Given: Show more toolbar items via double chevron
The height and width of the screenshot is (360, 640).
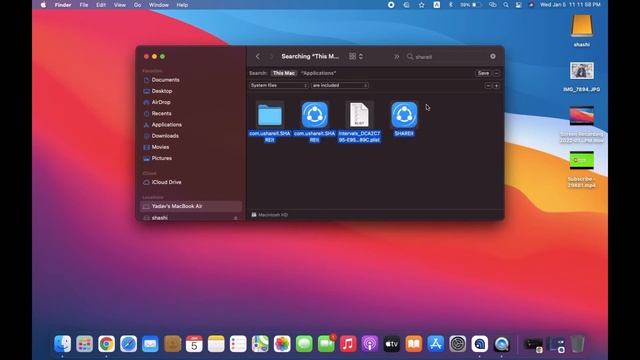Looking at the screenshot, I should click(396, 57).
